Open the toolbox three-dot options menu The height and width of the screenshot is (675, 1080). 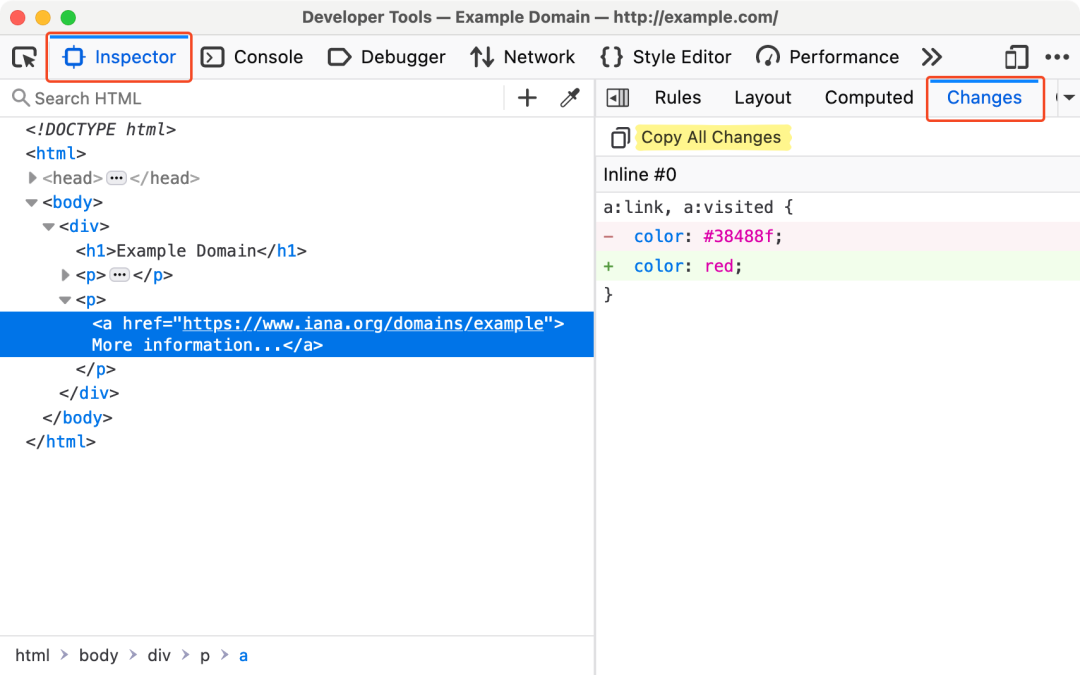pos(1057,57)
